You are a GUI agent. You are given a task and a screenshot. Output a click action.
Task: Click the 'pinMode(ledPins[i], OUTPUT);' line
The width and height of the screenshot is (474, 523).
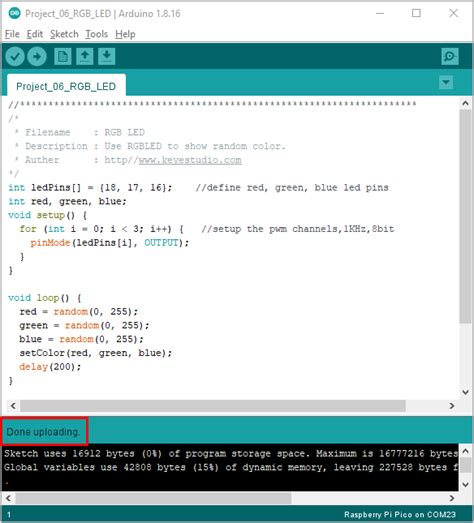[109, 243]
